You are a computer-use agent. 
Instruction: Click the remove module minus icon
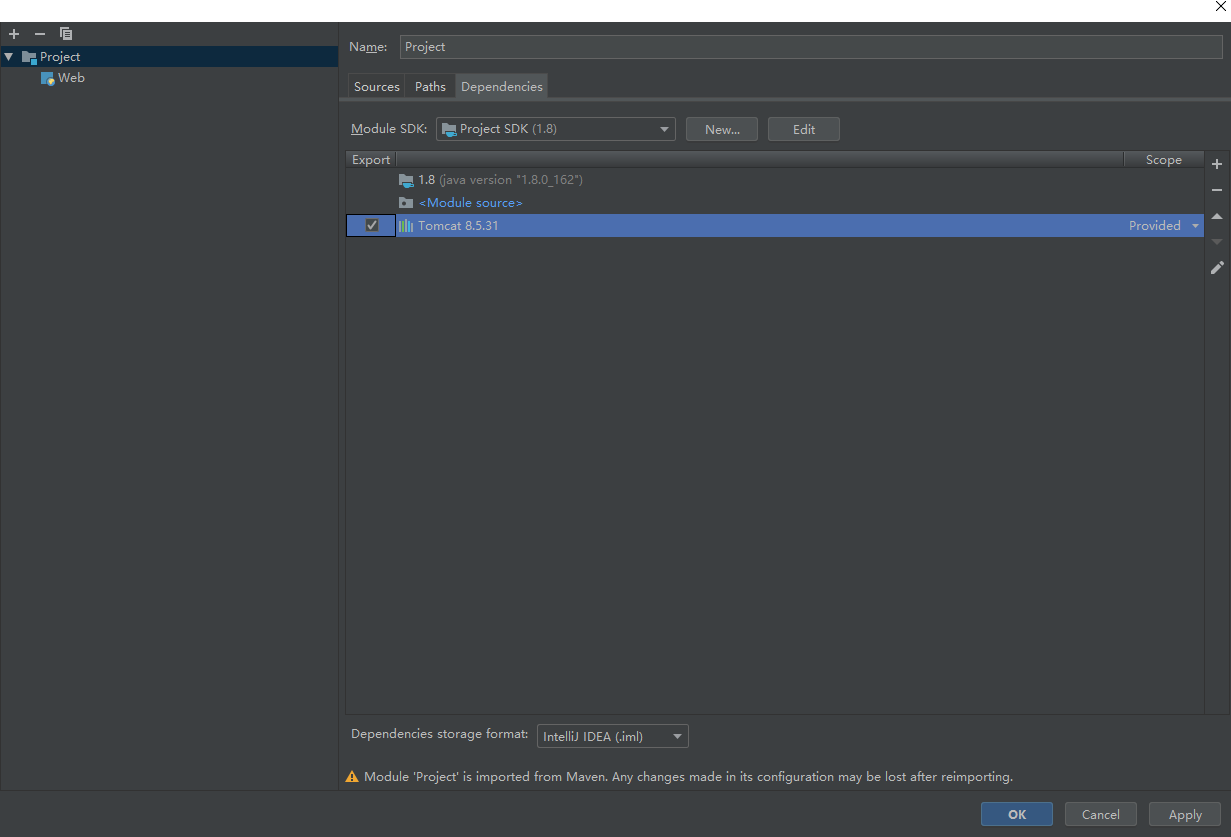(40, 34)
